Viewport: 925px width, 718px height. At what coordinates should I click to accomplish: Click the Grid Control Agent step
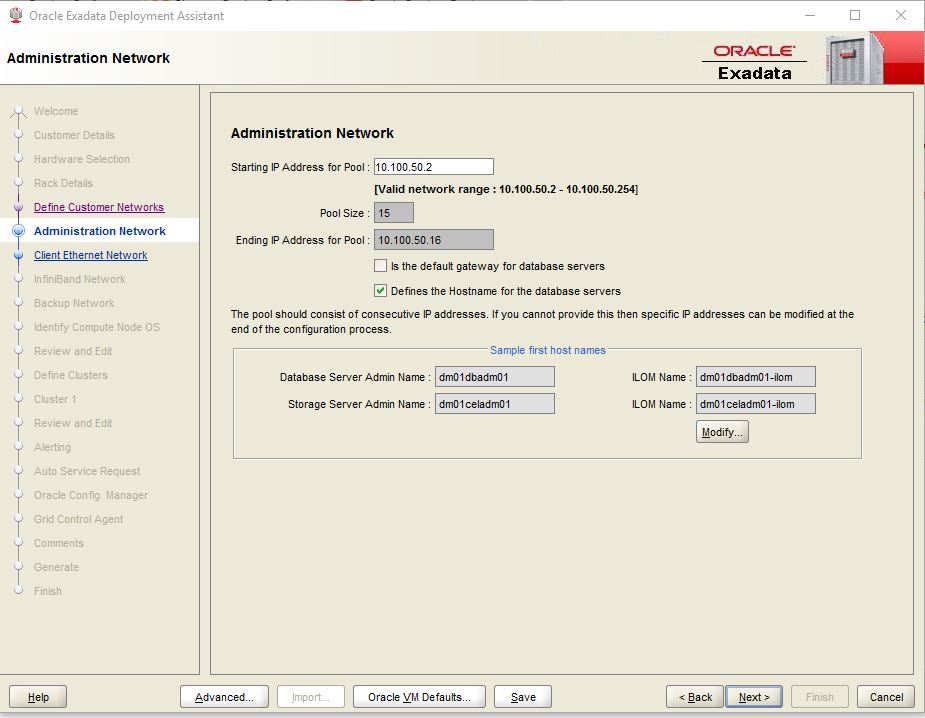point(78,519)
